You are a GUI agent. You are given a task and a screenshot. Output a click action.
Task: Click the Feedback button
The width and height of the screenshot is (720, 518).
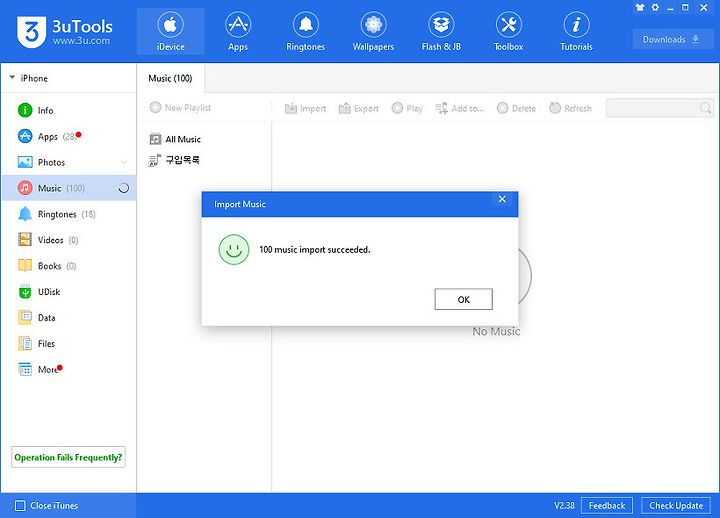point(607,506)
